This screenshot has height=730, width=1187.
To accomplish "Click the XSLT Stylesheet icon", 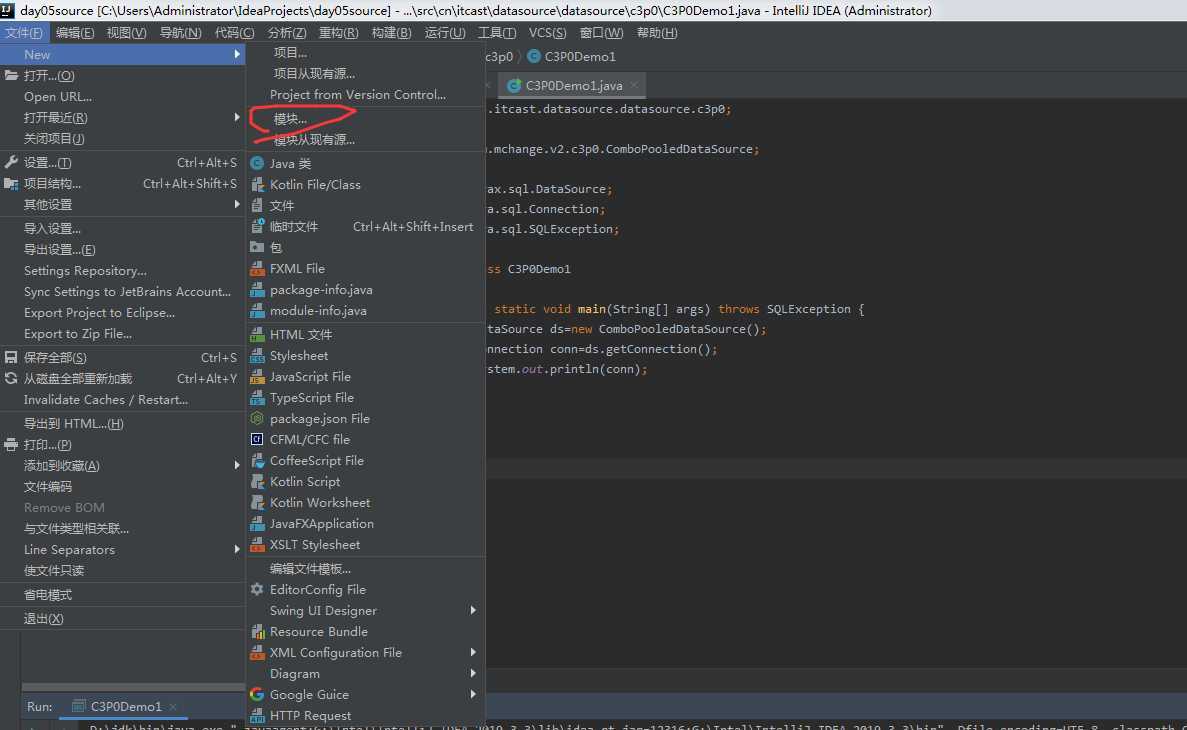I will pos(257,545).
